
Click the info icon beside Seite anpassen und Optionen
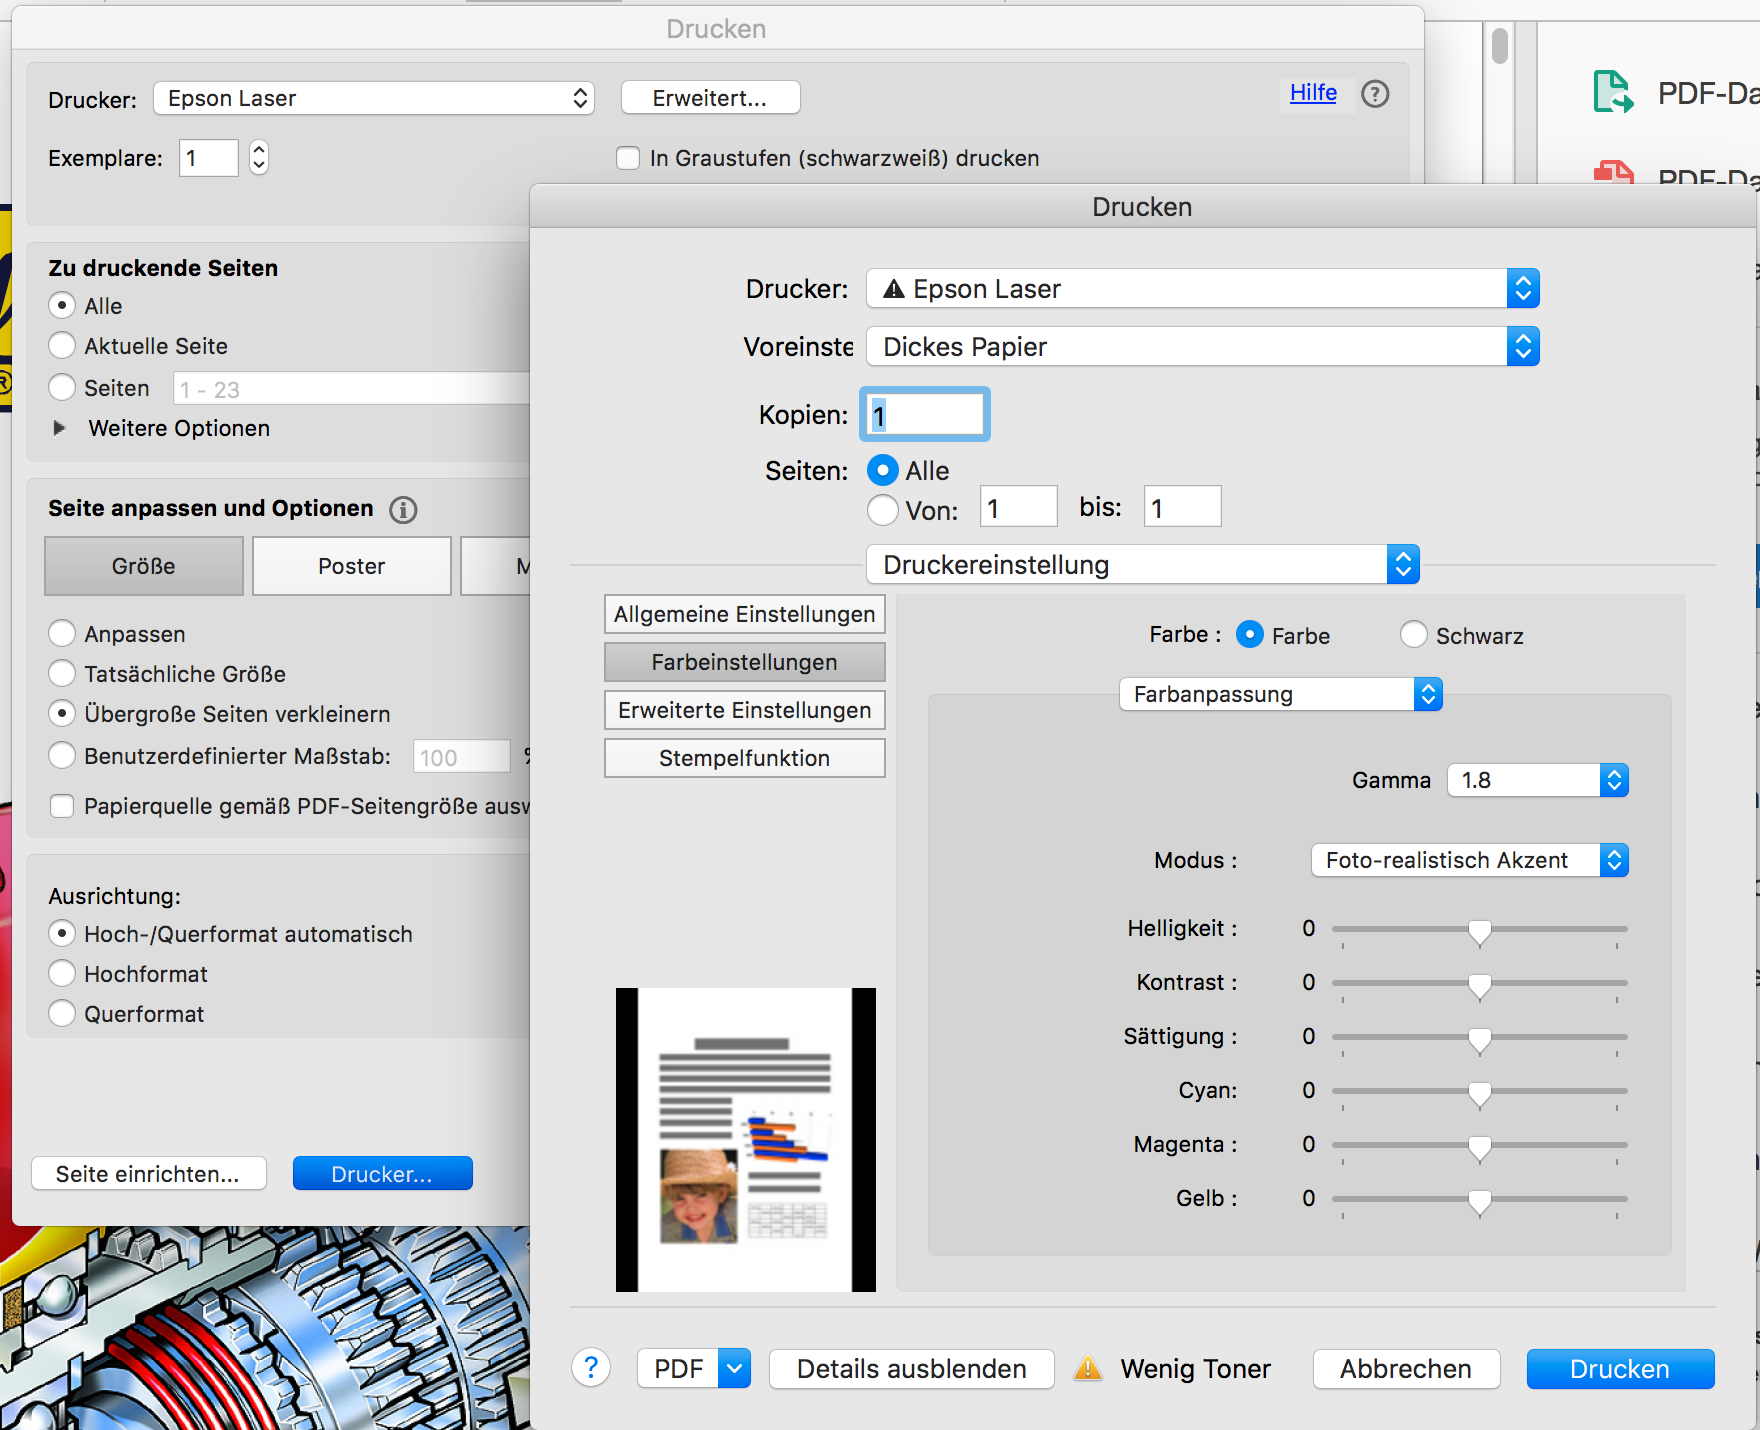pyautogui.click(x=403, y=510)
